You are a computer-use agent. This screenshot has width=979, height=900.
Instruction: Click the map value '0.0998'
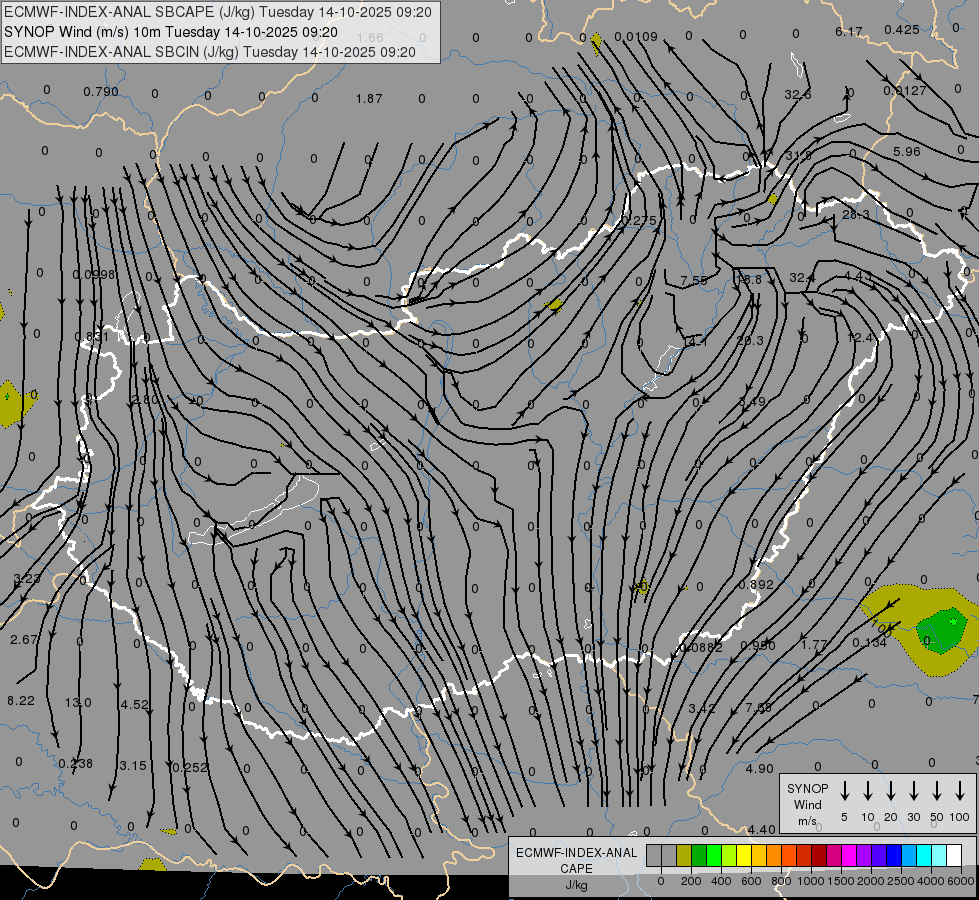(94, 275)
